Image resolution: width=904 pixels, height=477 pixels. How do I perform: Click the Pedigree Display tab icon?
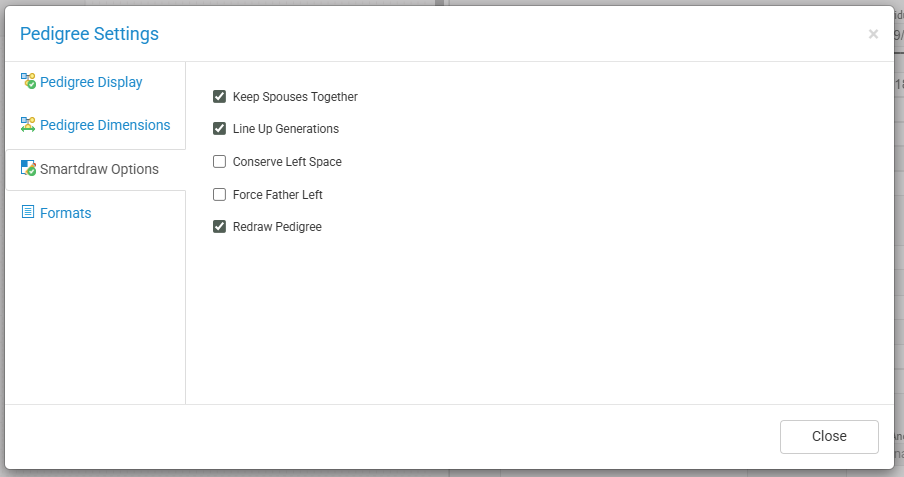(x=28, y=81)
